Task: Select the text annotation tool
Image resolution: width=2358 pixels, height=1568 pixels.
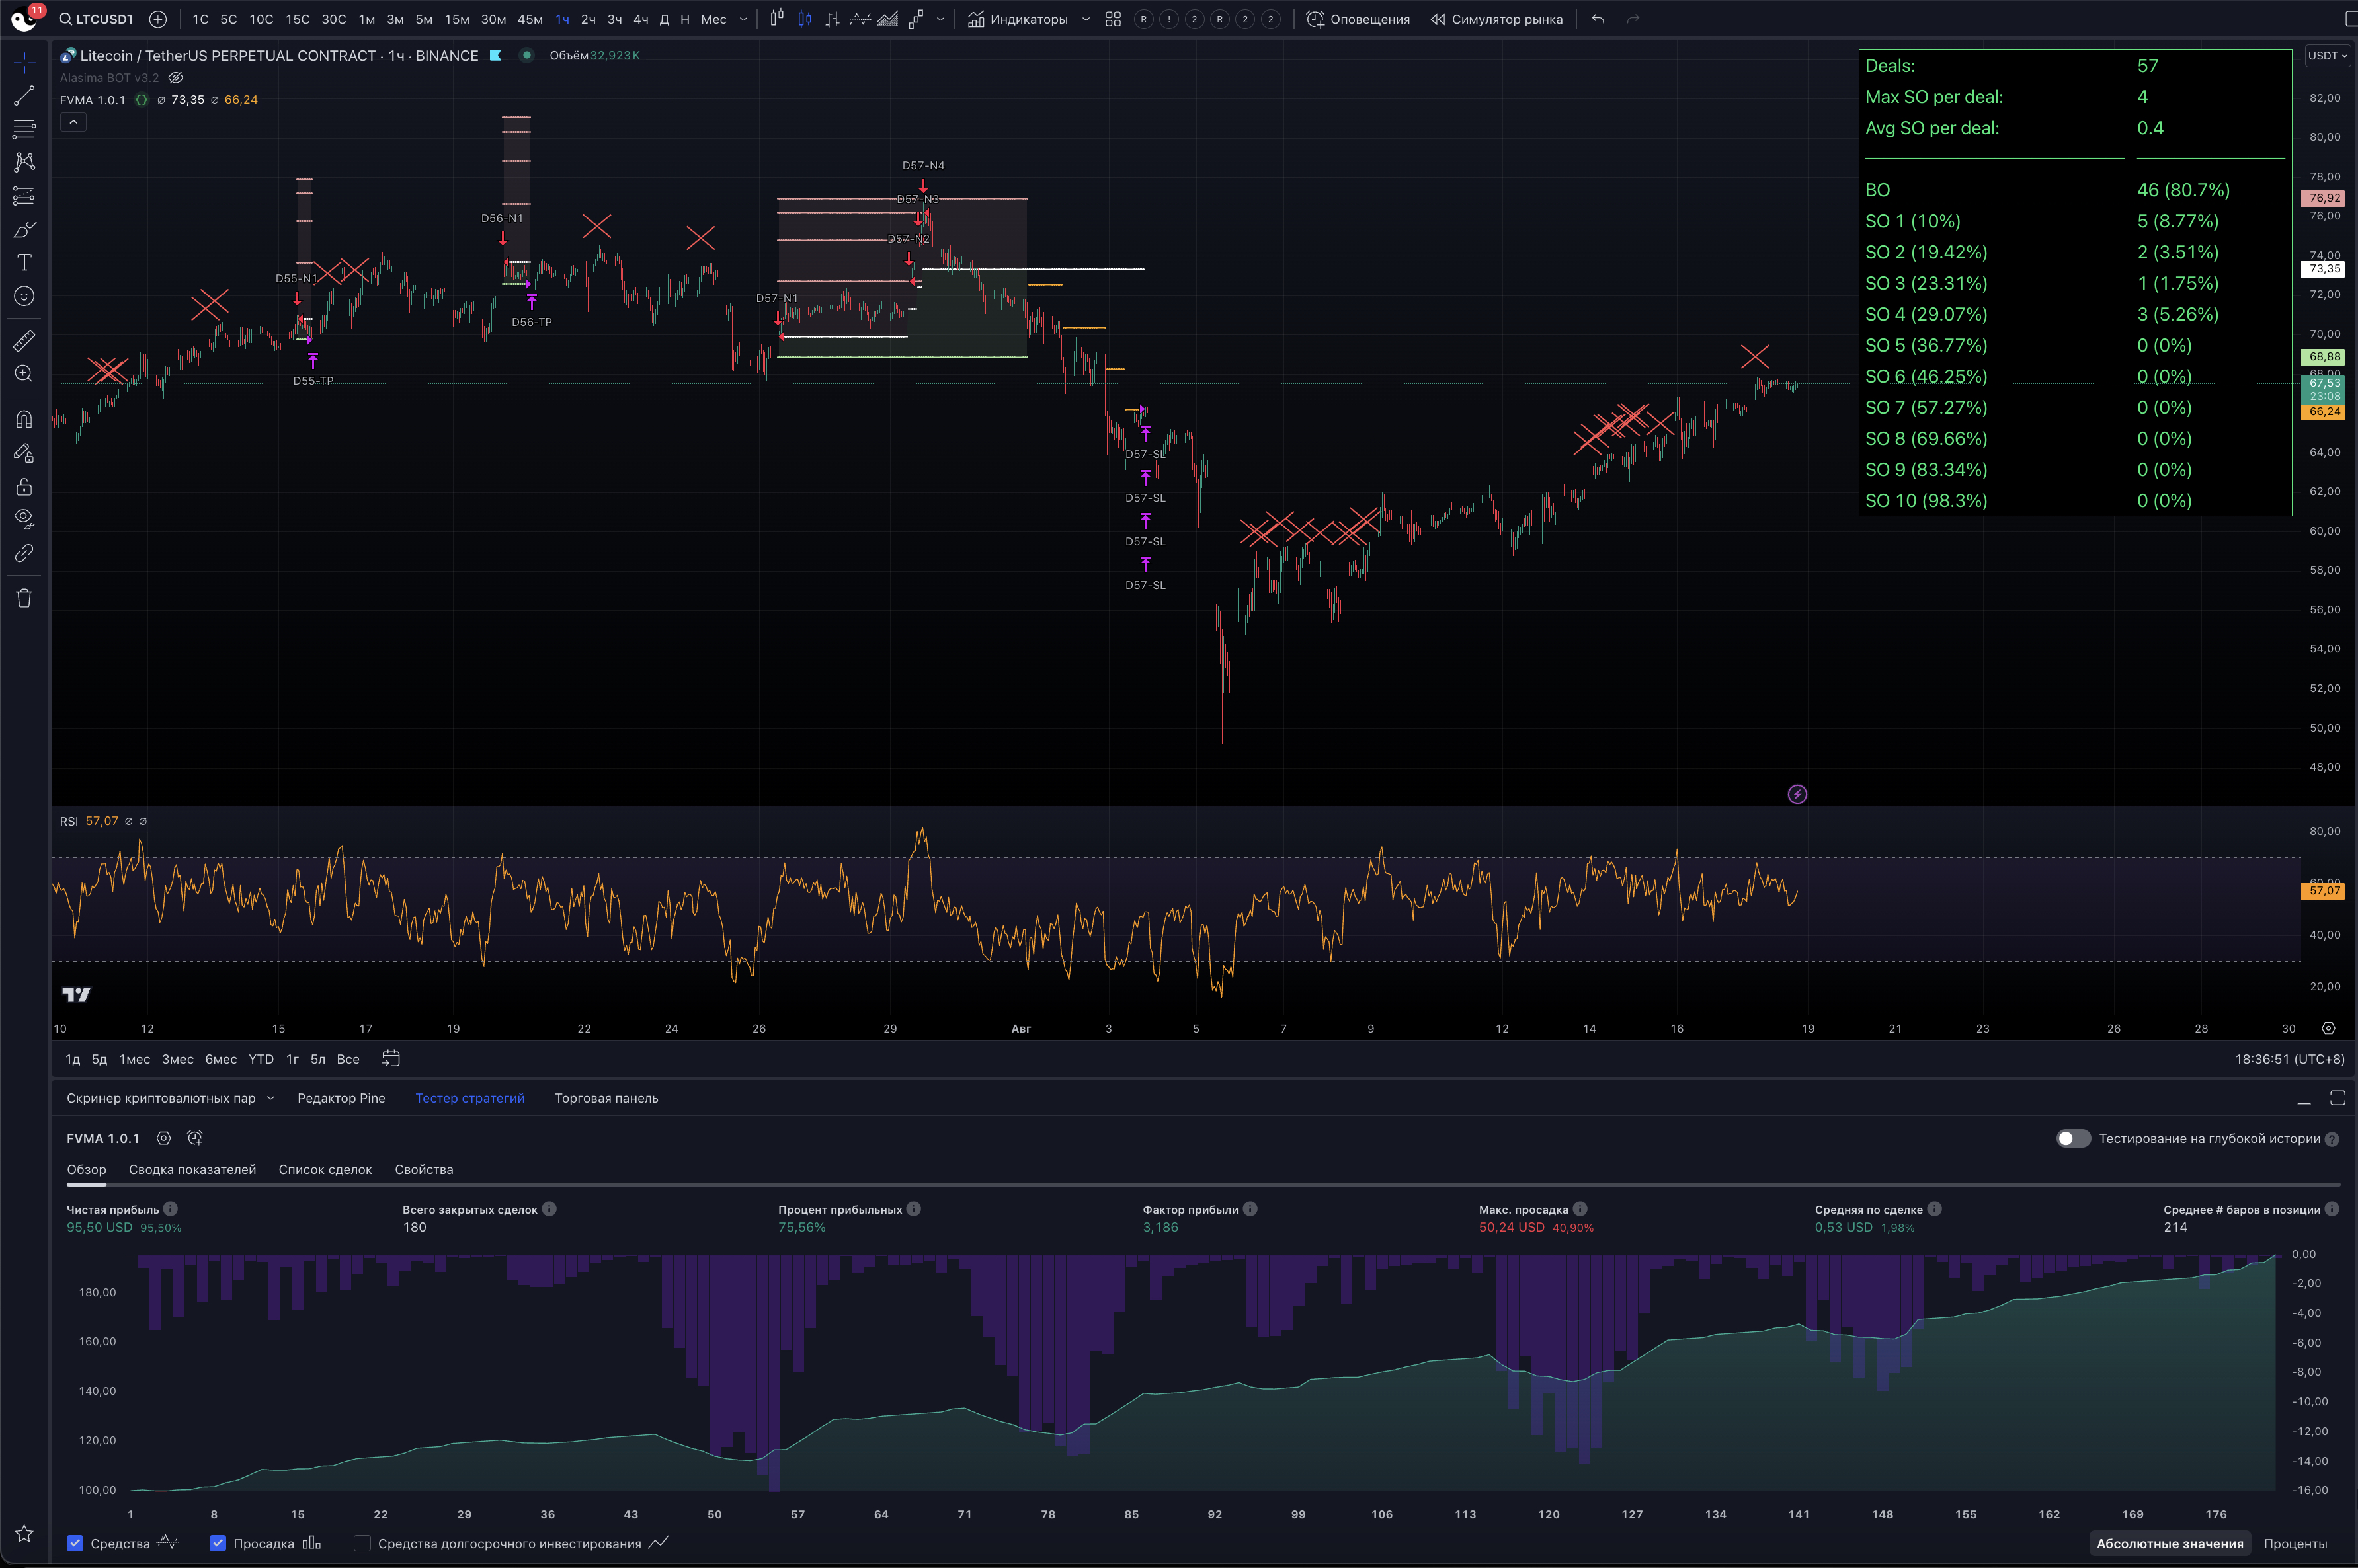Action: (x=24, y=262)
